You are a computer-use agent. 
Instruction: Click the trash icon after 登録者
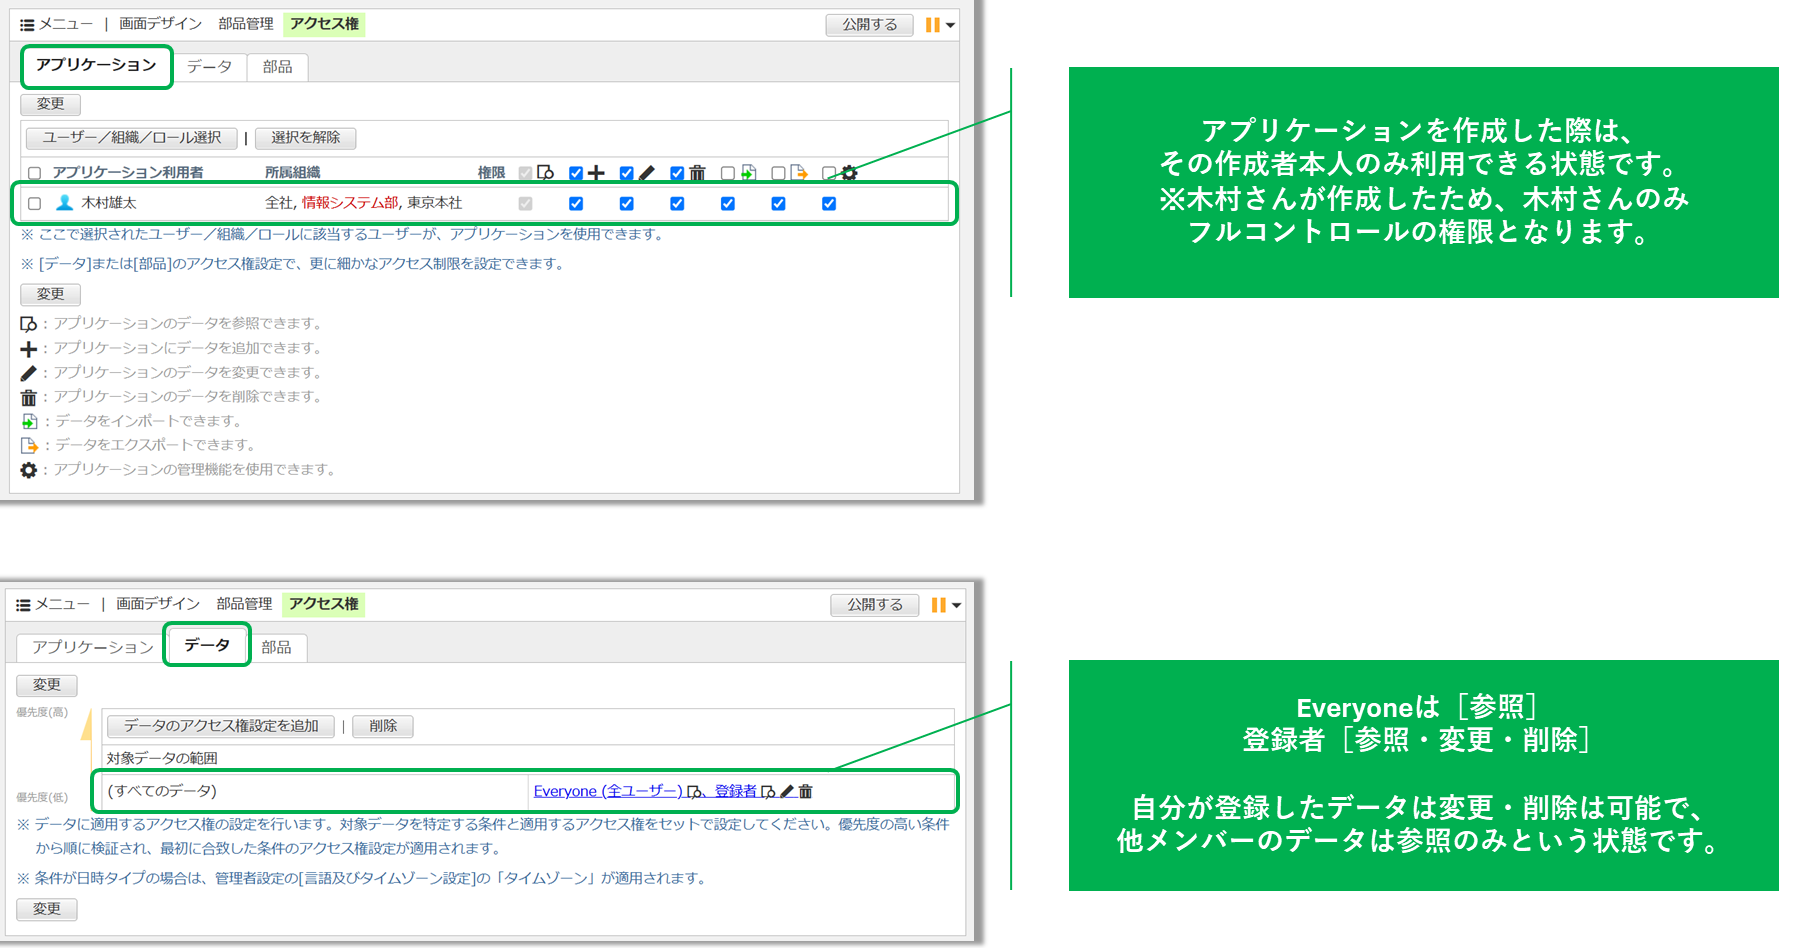[805, 792]
